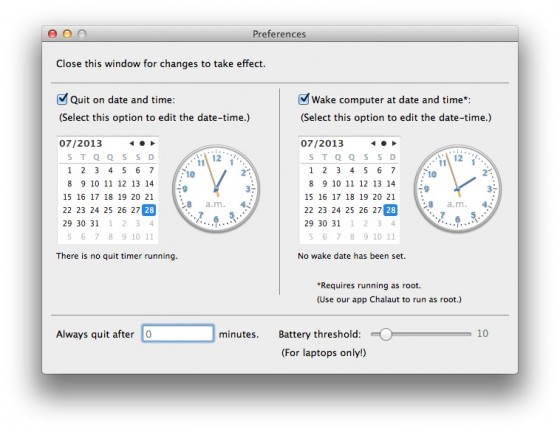Uncheck Quit on date and time

point(62,99)
